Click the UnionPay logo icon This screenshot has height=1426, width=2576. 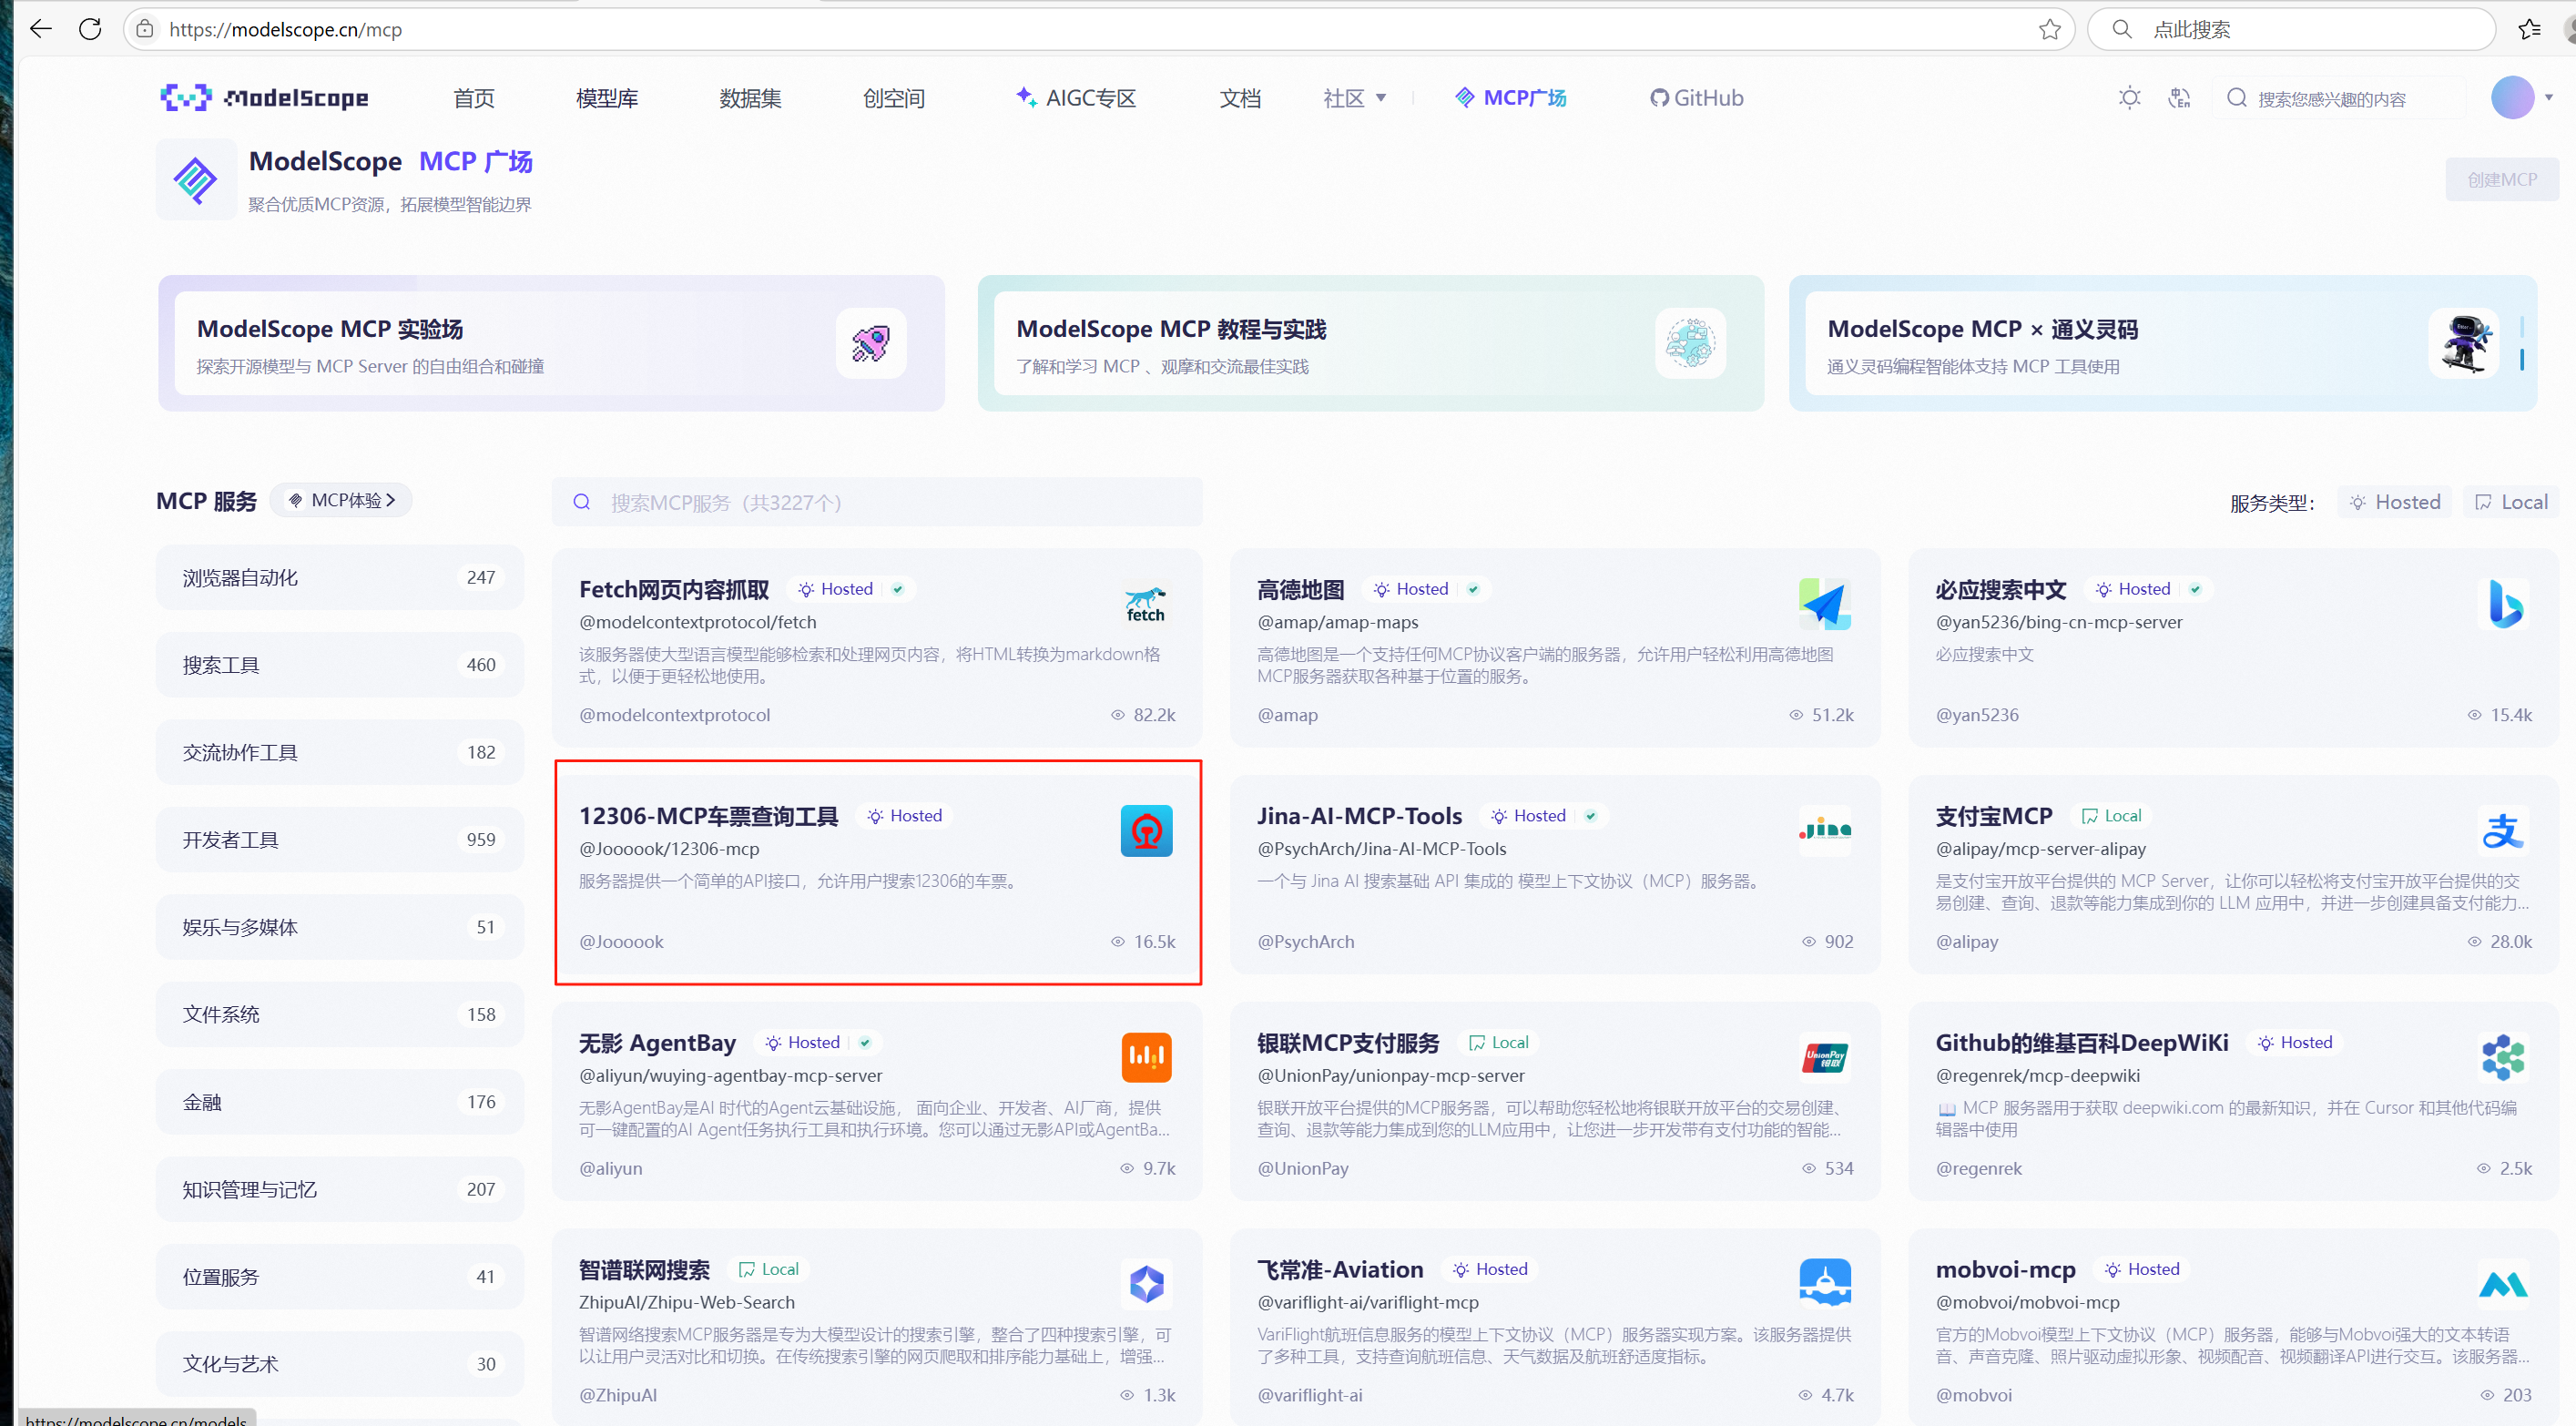point(1824,1057)
